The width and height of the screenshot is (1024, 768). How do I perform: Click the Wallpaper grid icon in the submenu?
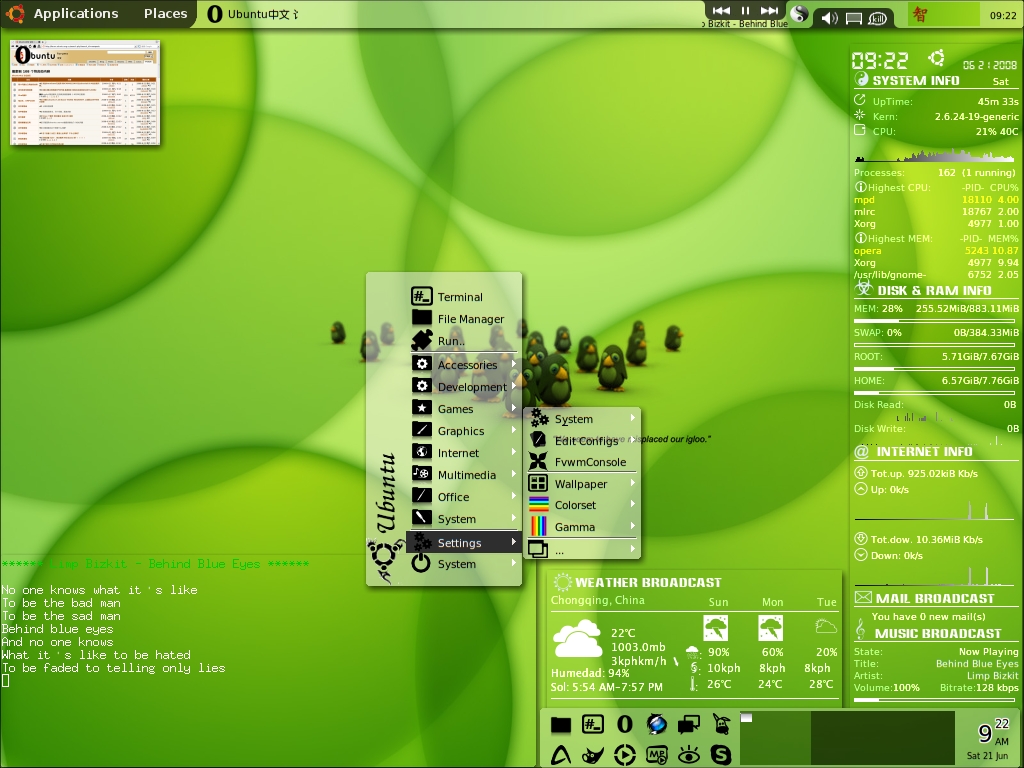pos(538,483)
